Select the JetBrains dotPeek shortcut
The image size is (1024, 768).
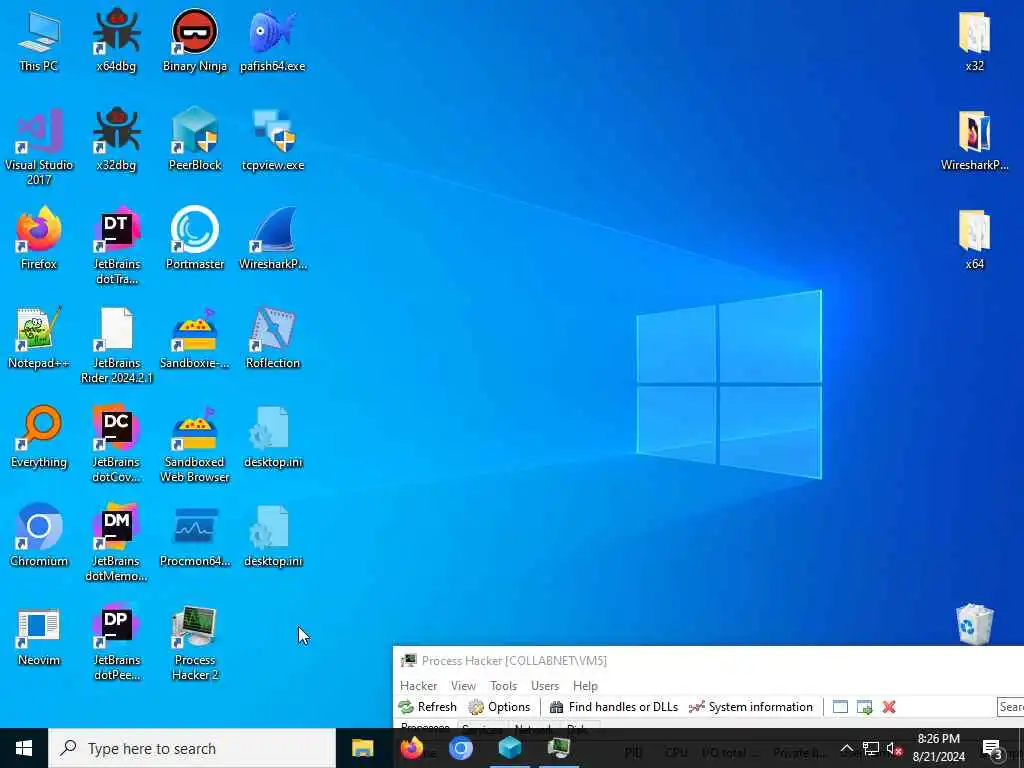116,643
